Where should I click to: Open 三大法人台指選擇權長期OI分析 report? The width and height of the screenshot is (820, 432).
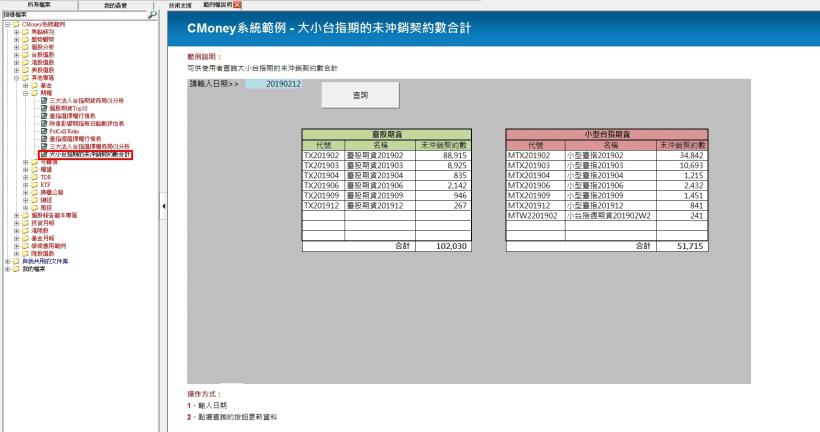89,146
